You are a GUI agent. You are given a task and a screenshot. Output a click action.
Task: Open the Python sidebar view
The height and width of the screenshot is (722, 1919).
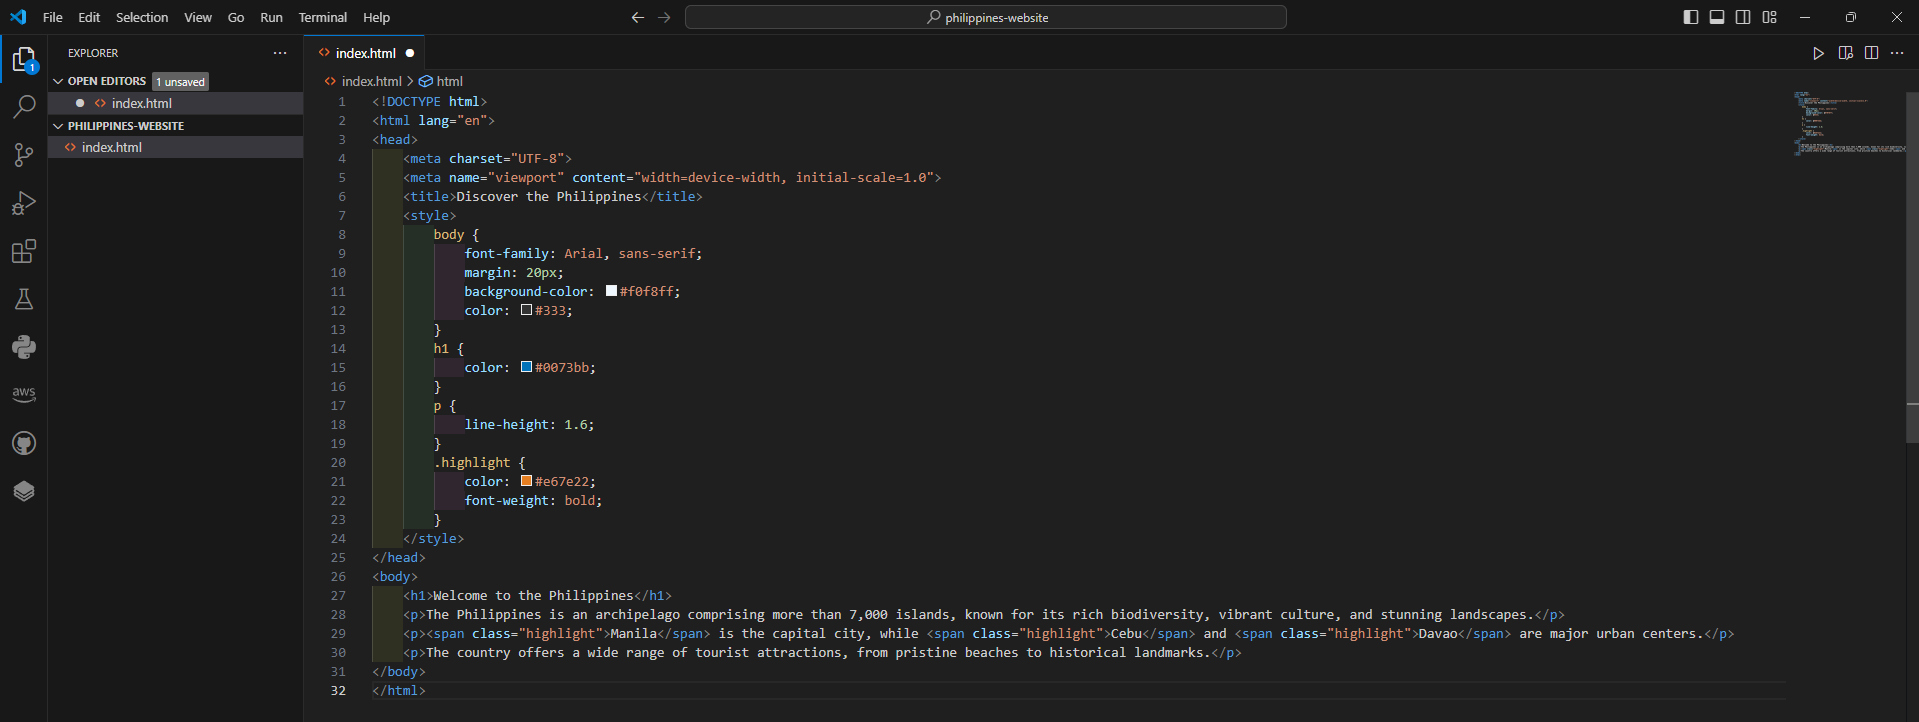click(24, 347)
